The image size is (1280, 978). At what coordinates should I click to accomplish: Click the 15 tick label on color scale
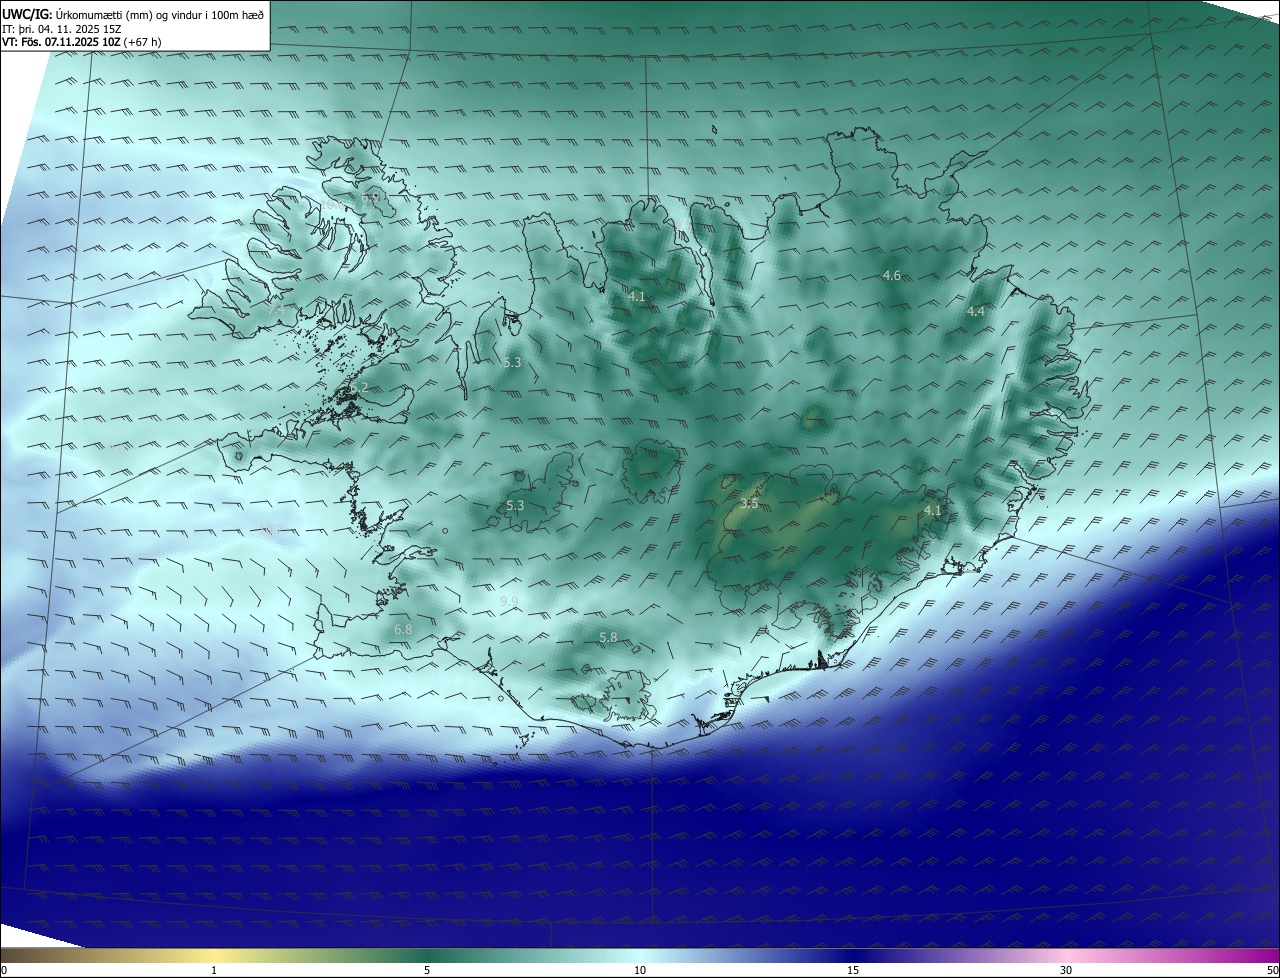(853, 970)
